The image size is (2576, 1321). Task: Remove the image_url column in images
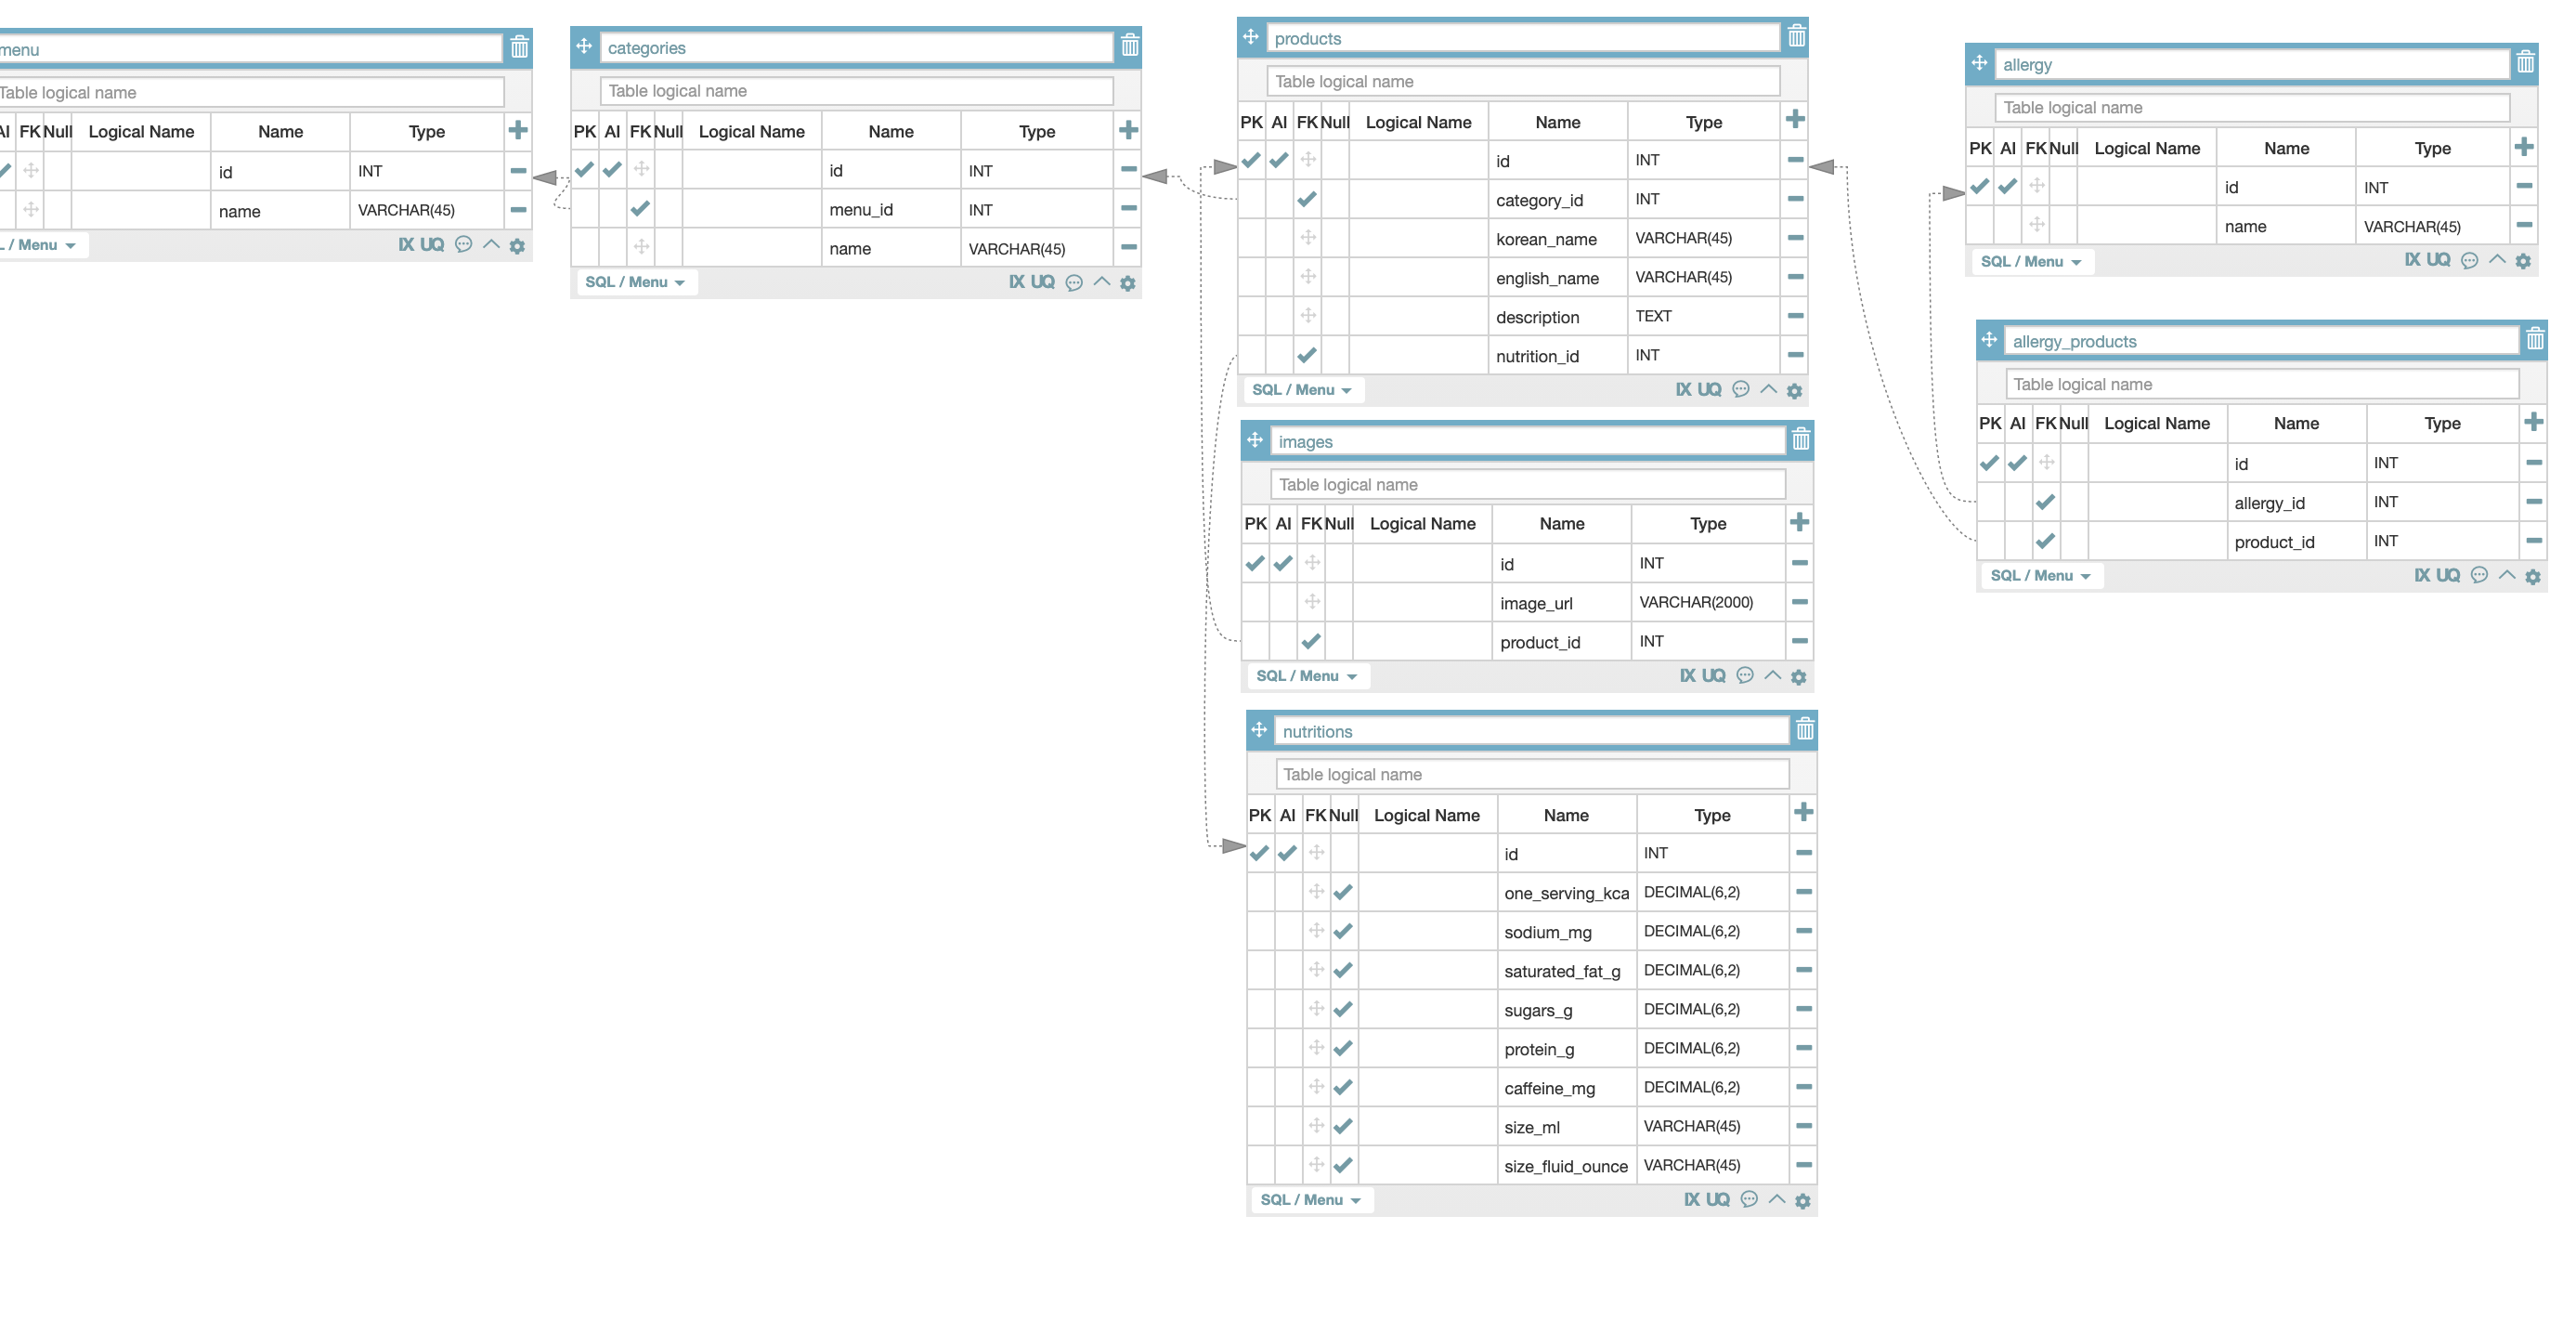tap(1799, 602)
